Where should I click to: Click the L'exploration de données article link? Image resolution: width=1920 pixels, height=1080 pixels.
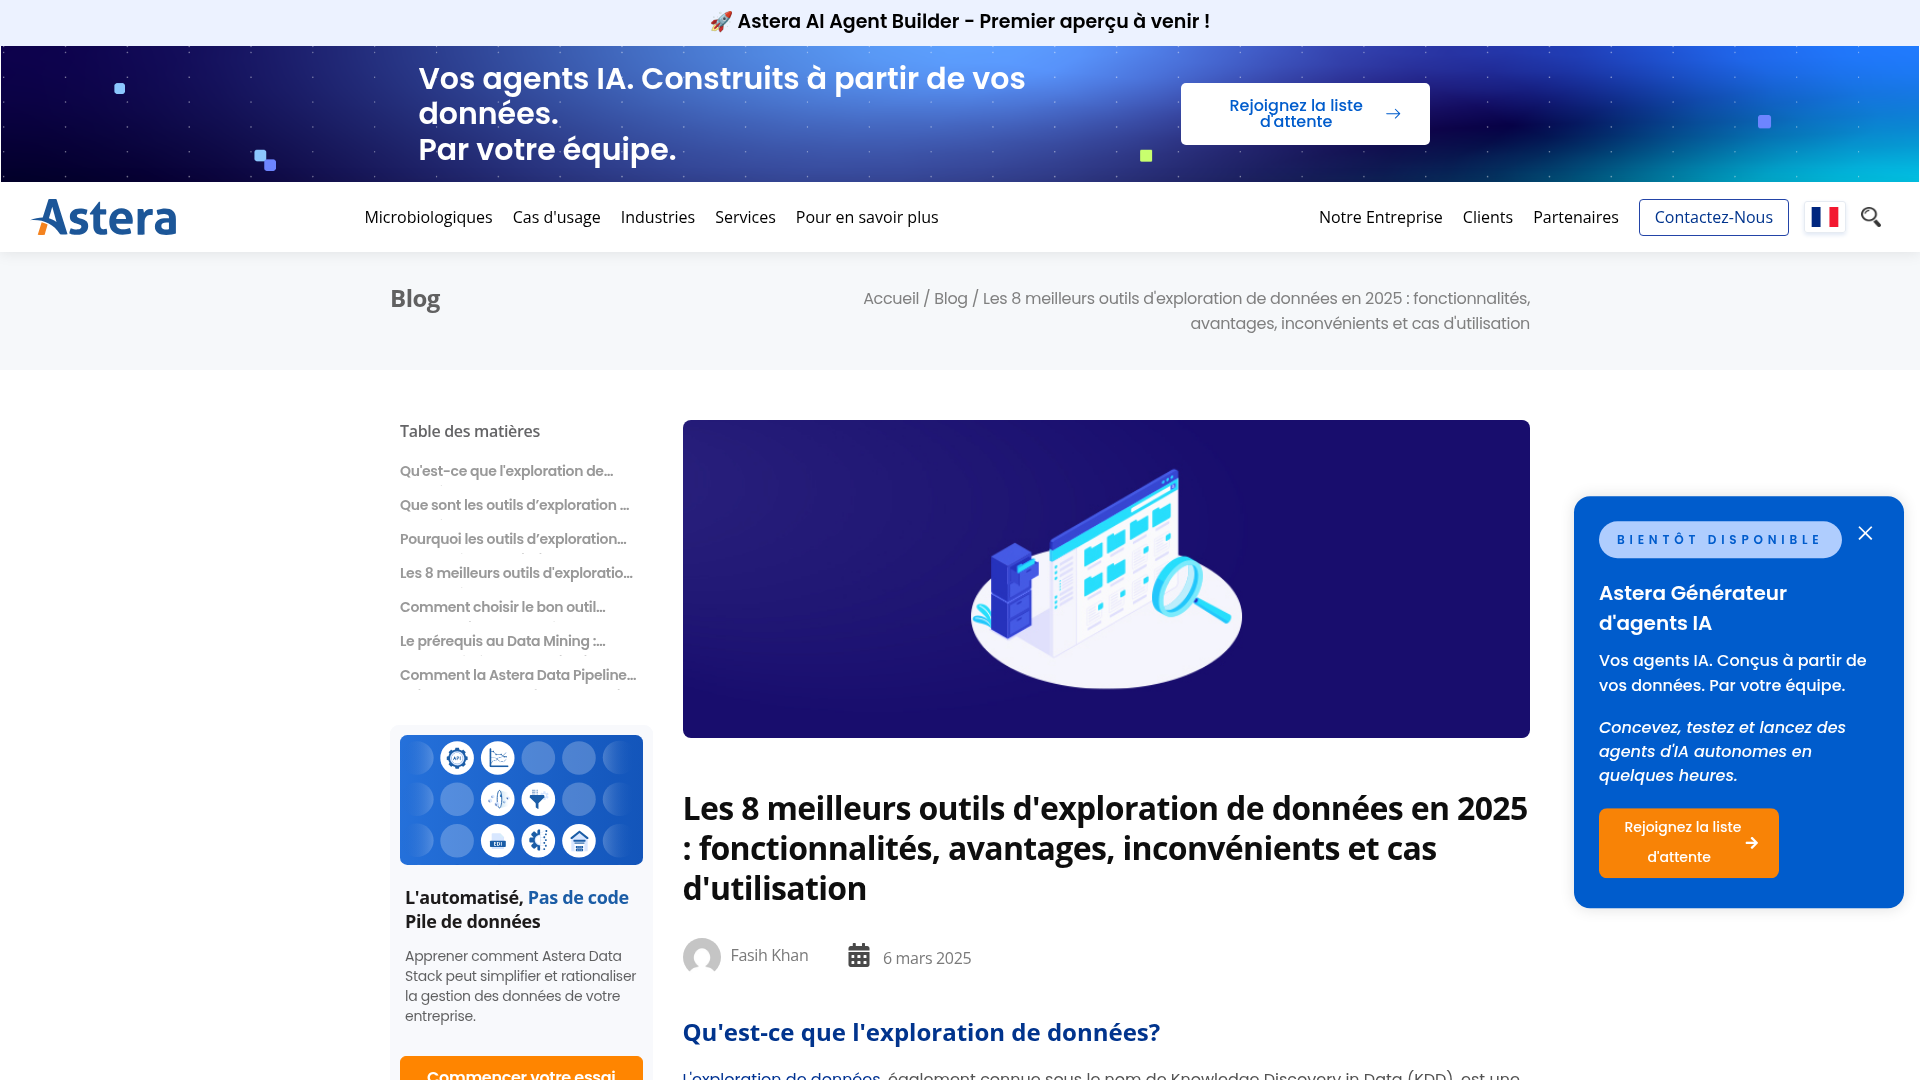781,1075
